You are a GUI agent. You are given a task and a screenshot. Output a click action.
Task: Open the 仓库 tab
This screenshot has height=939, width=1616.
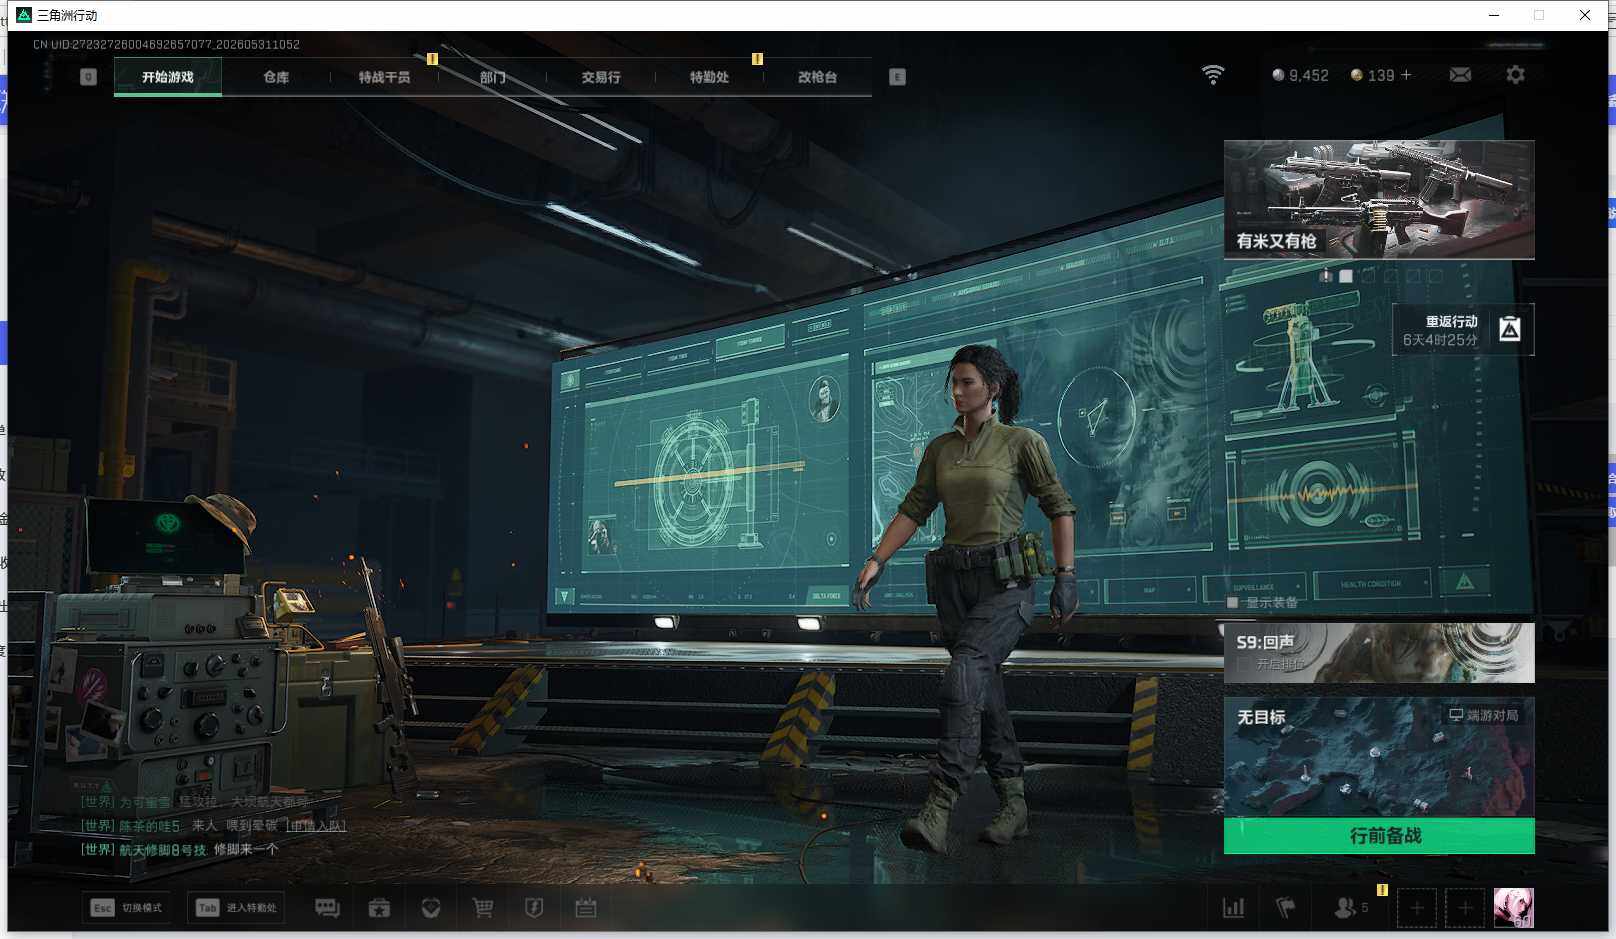(x=276, y=77)
